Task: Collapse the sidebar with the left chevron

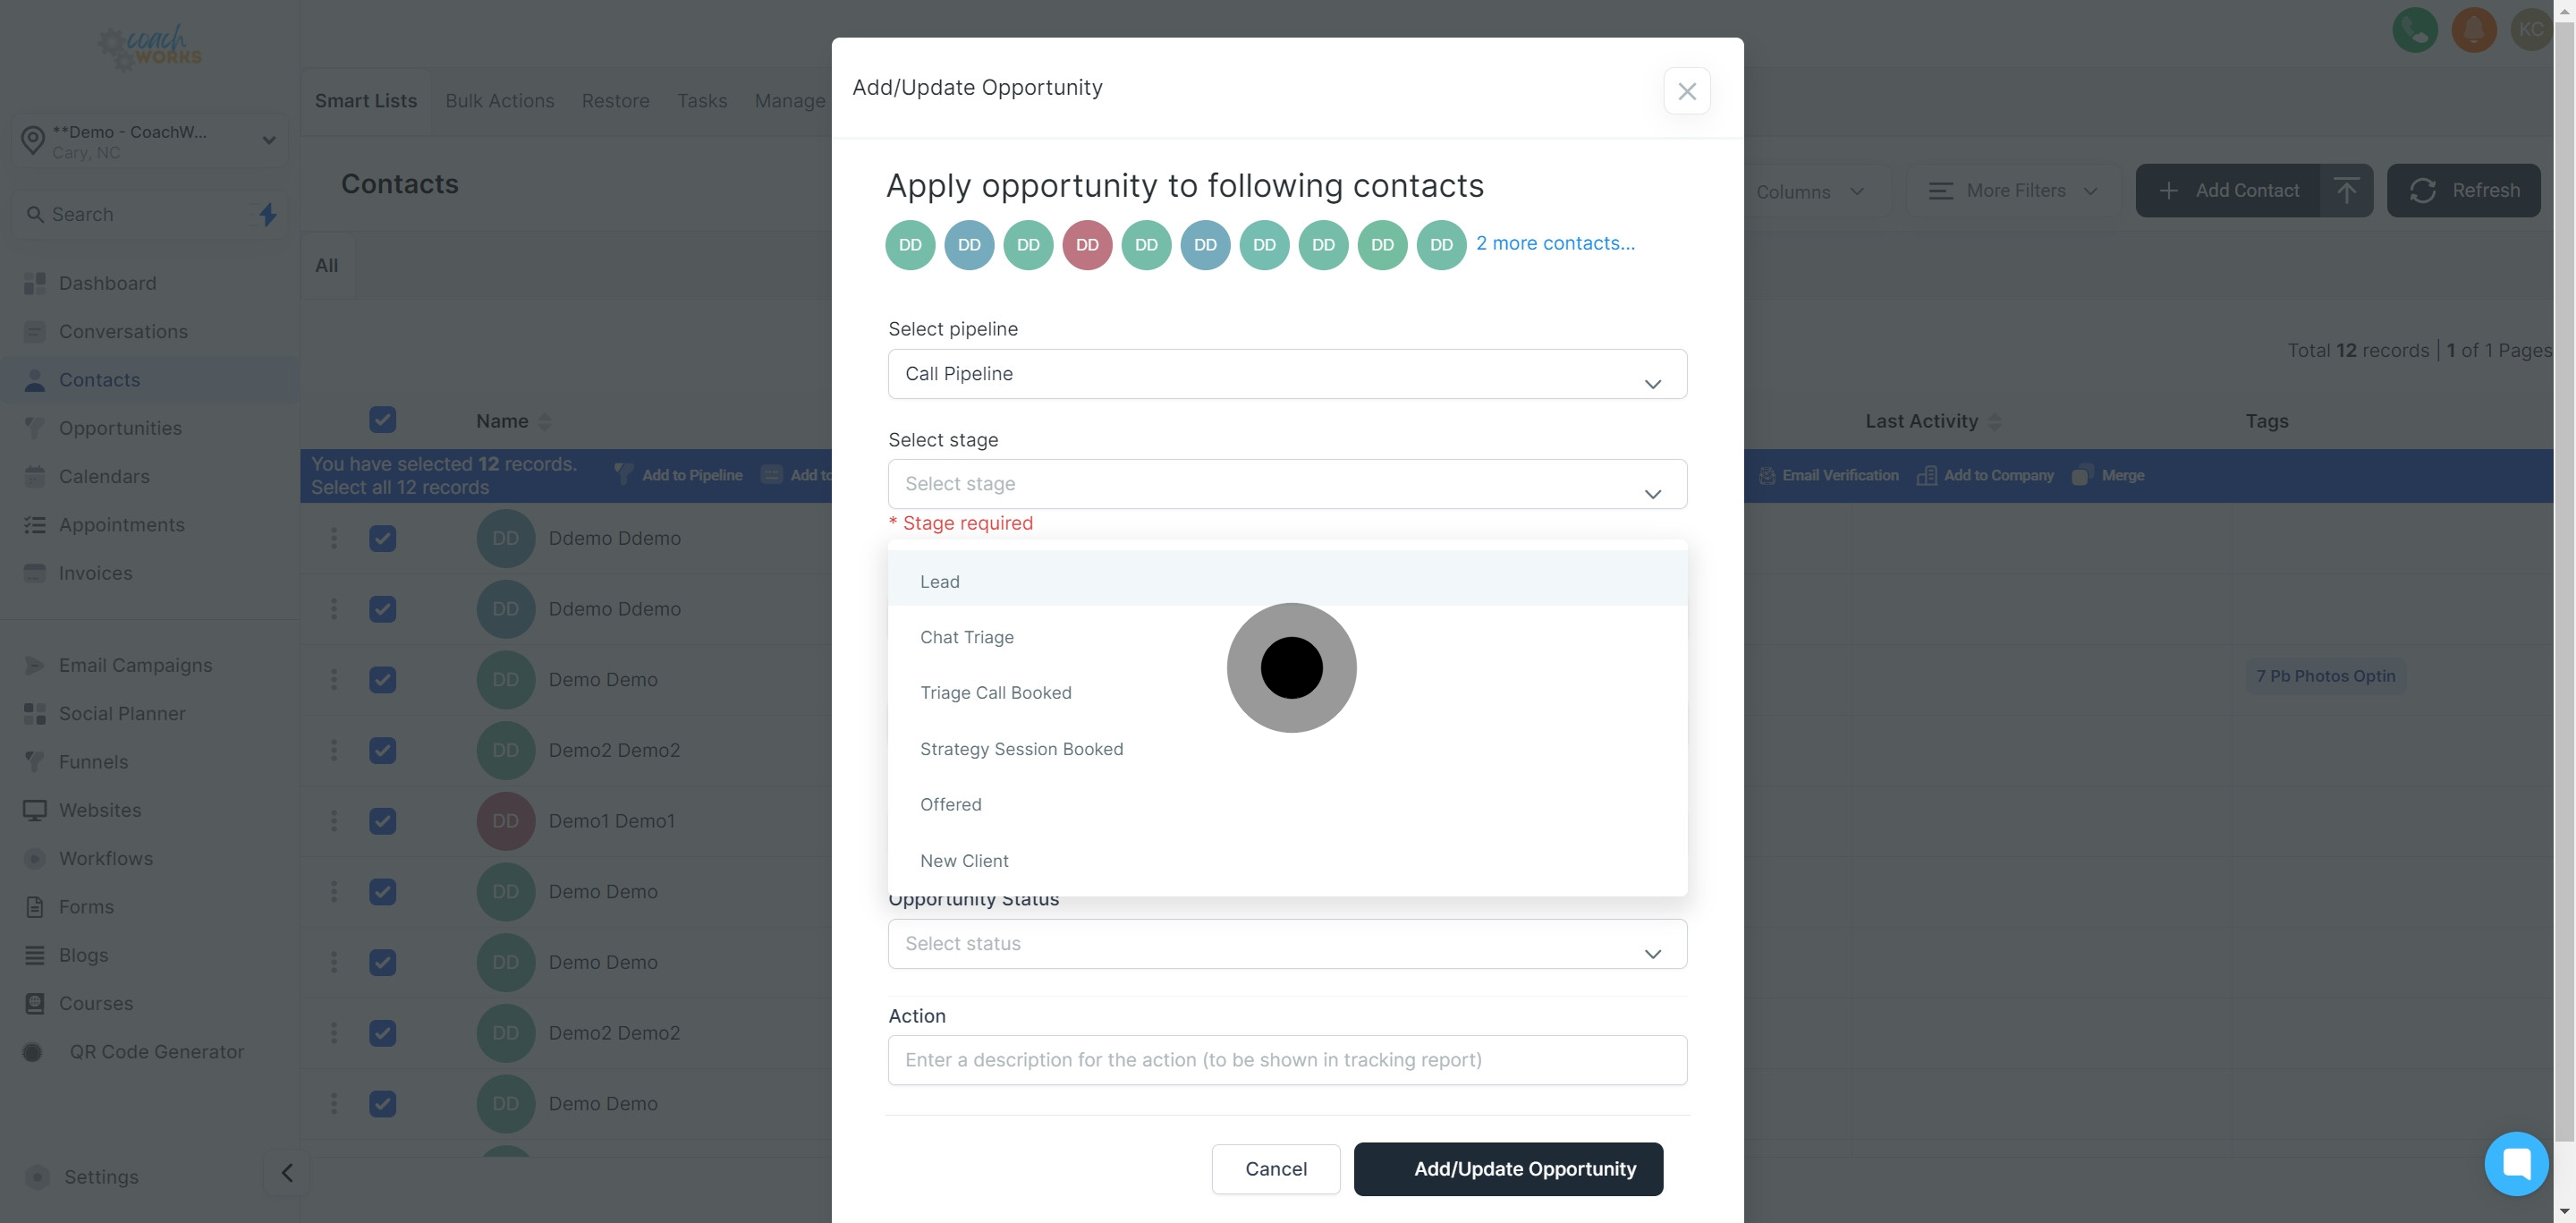Action: (x=287, y=1173)
